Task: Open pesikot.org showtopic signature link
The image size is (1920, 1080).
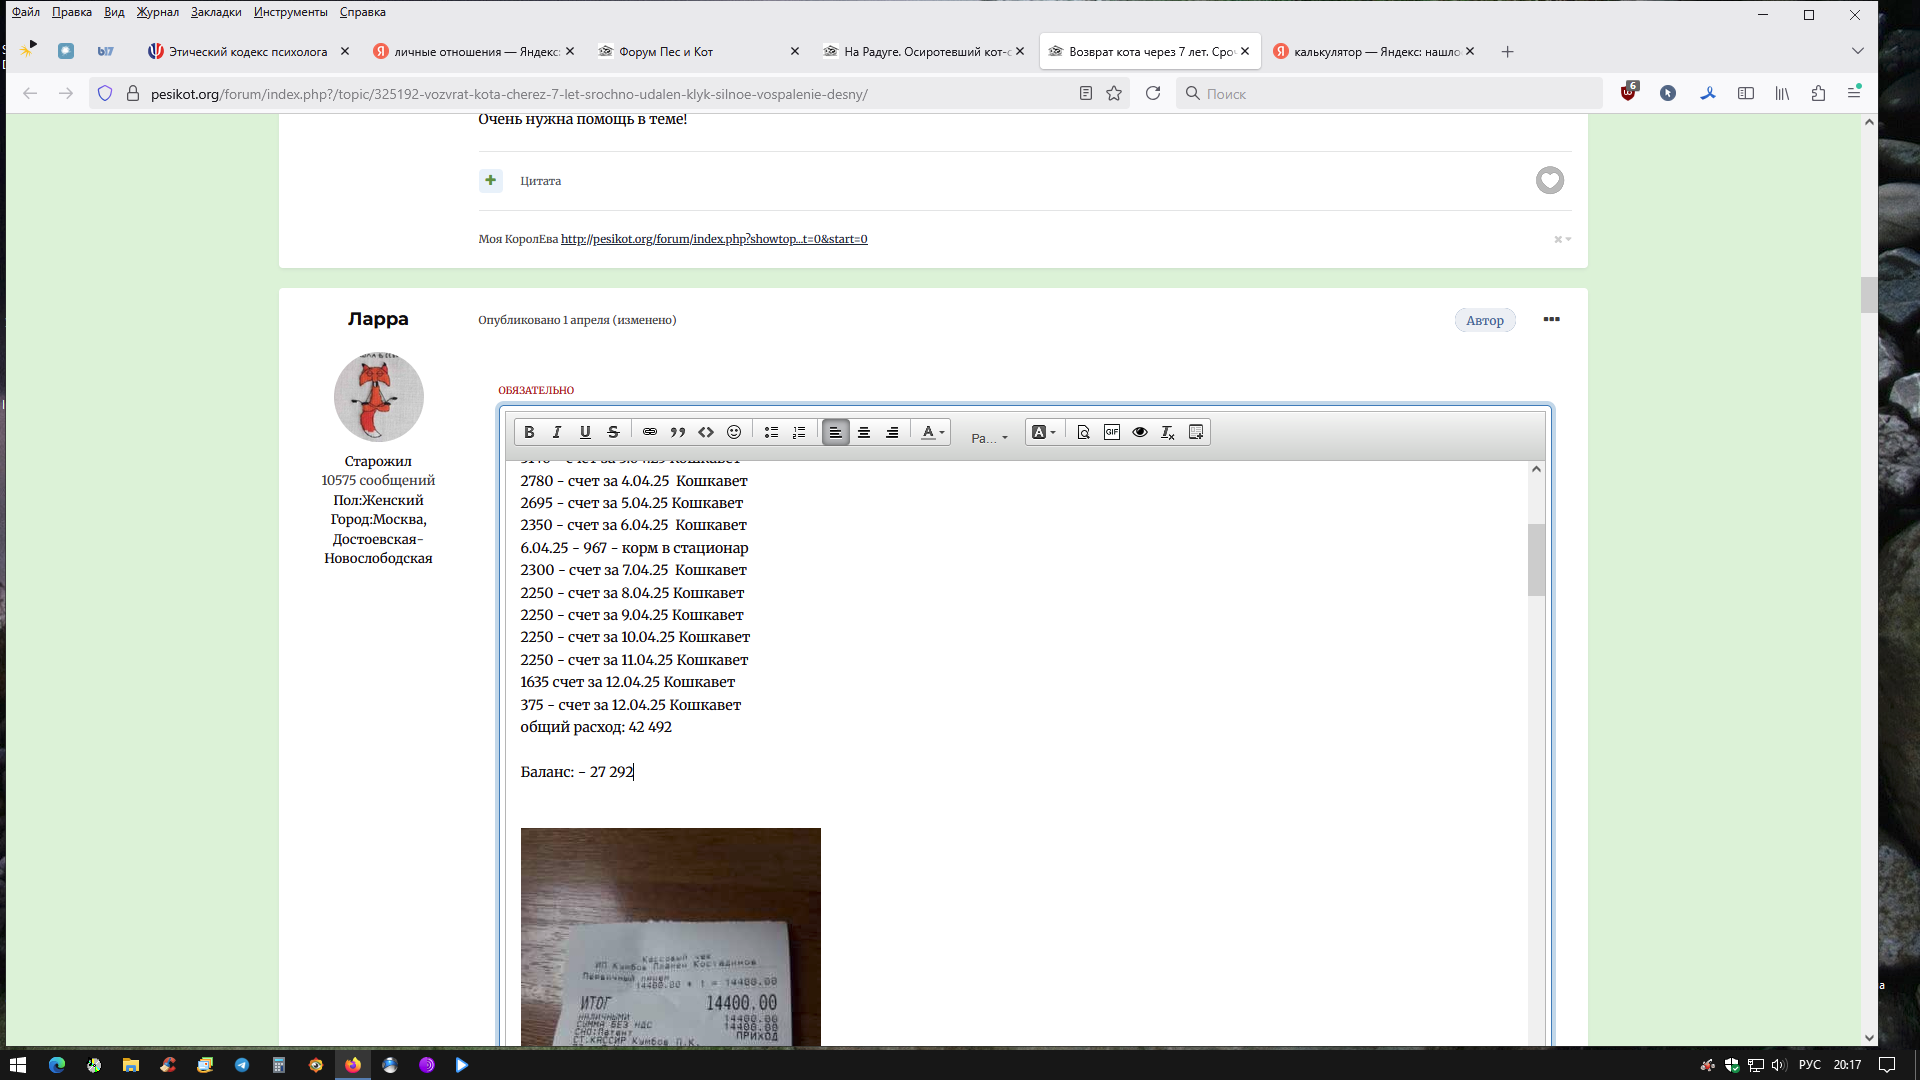Action: 713,239
